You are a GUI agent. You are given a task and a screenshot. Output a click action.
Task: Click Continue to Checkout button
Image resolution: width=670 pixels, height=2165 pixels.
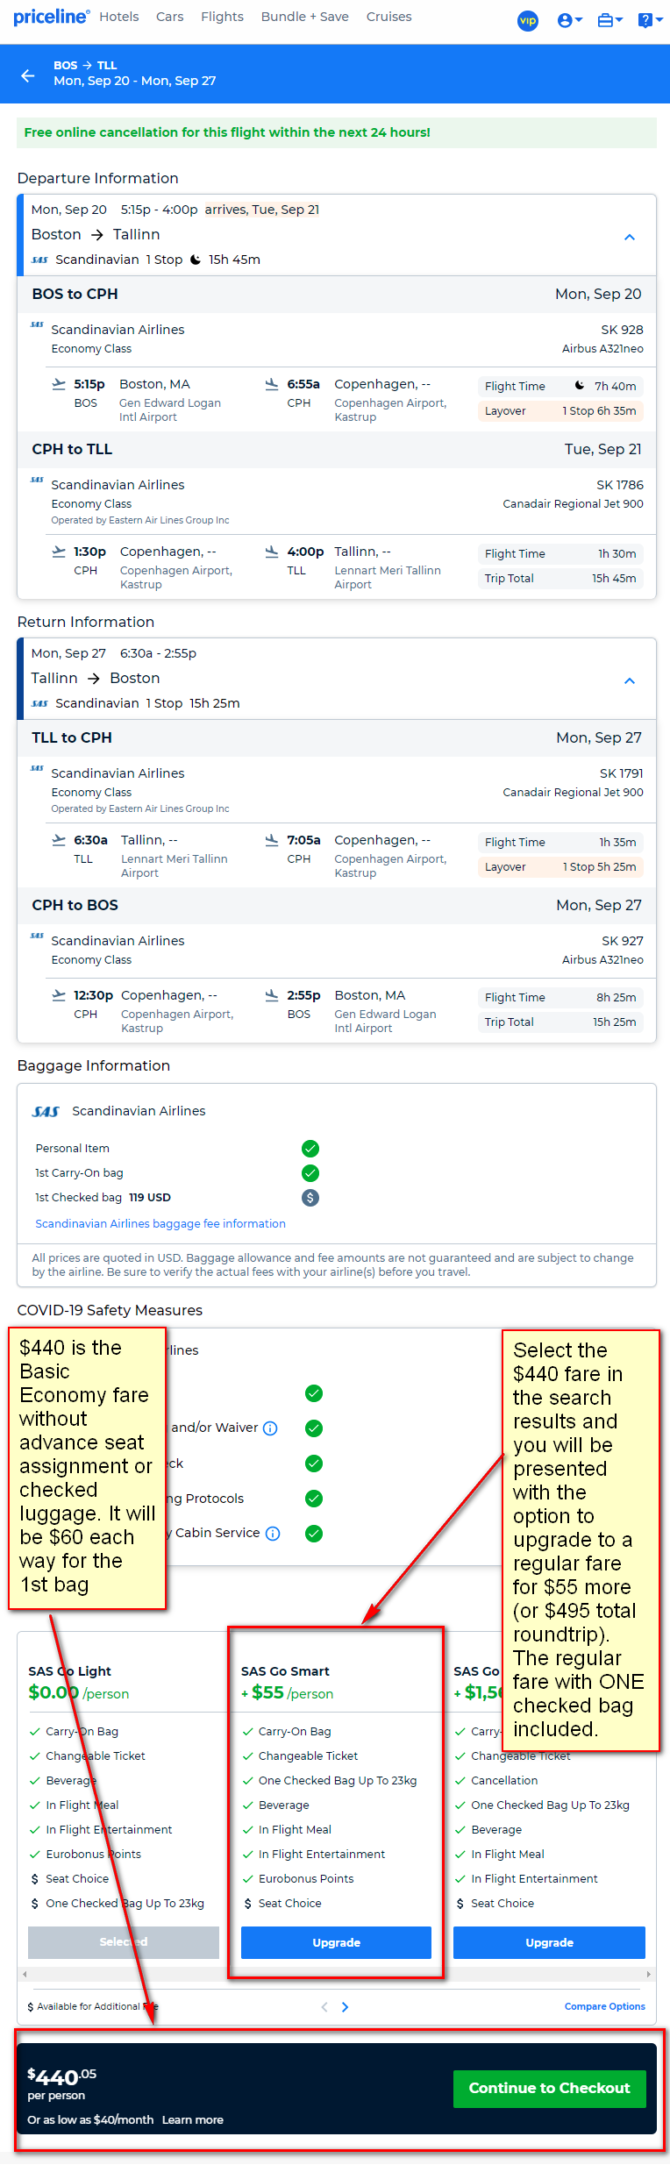[x=549, y=2088]
